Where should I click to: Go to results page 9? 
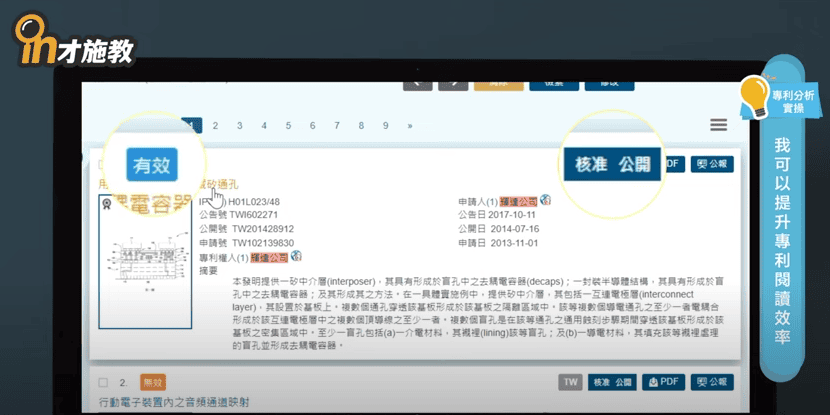pos(385,126)
